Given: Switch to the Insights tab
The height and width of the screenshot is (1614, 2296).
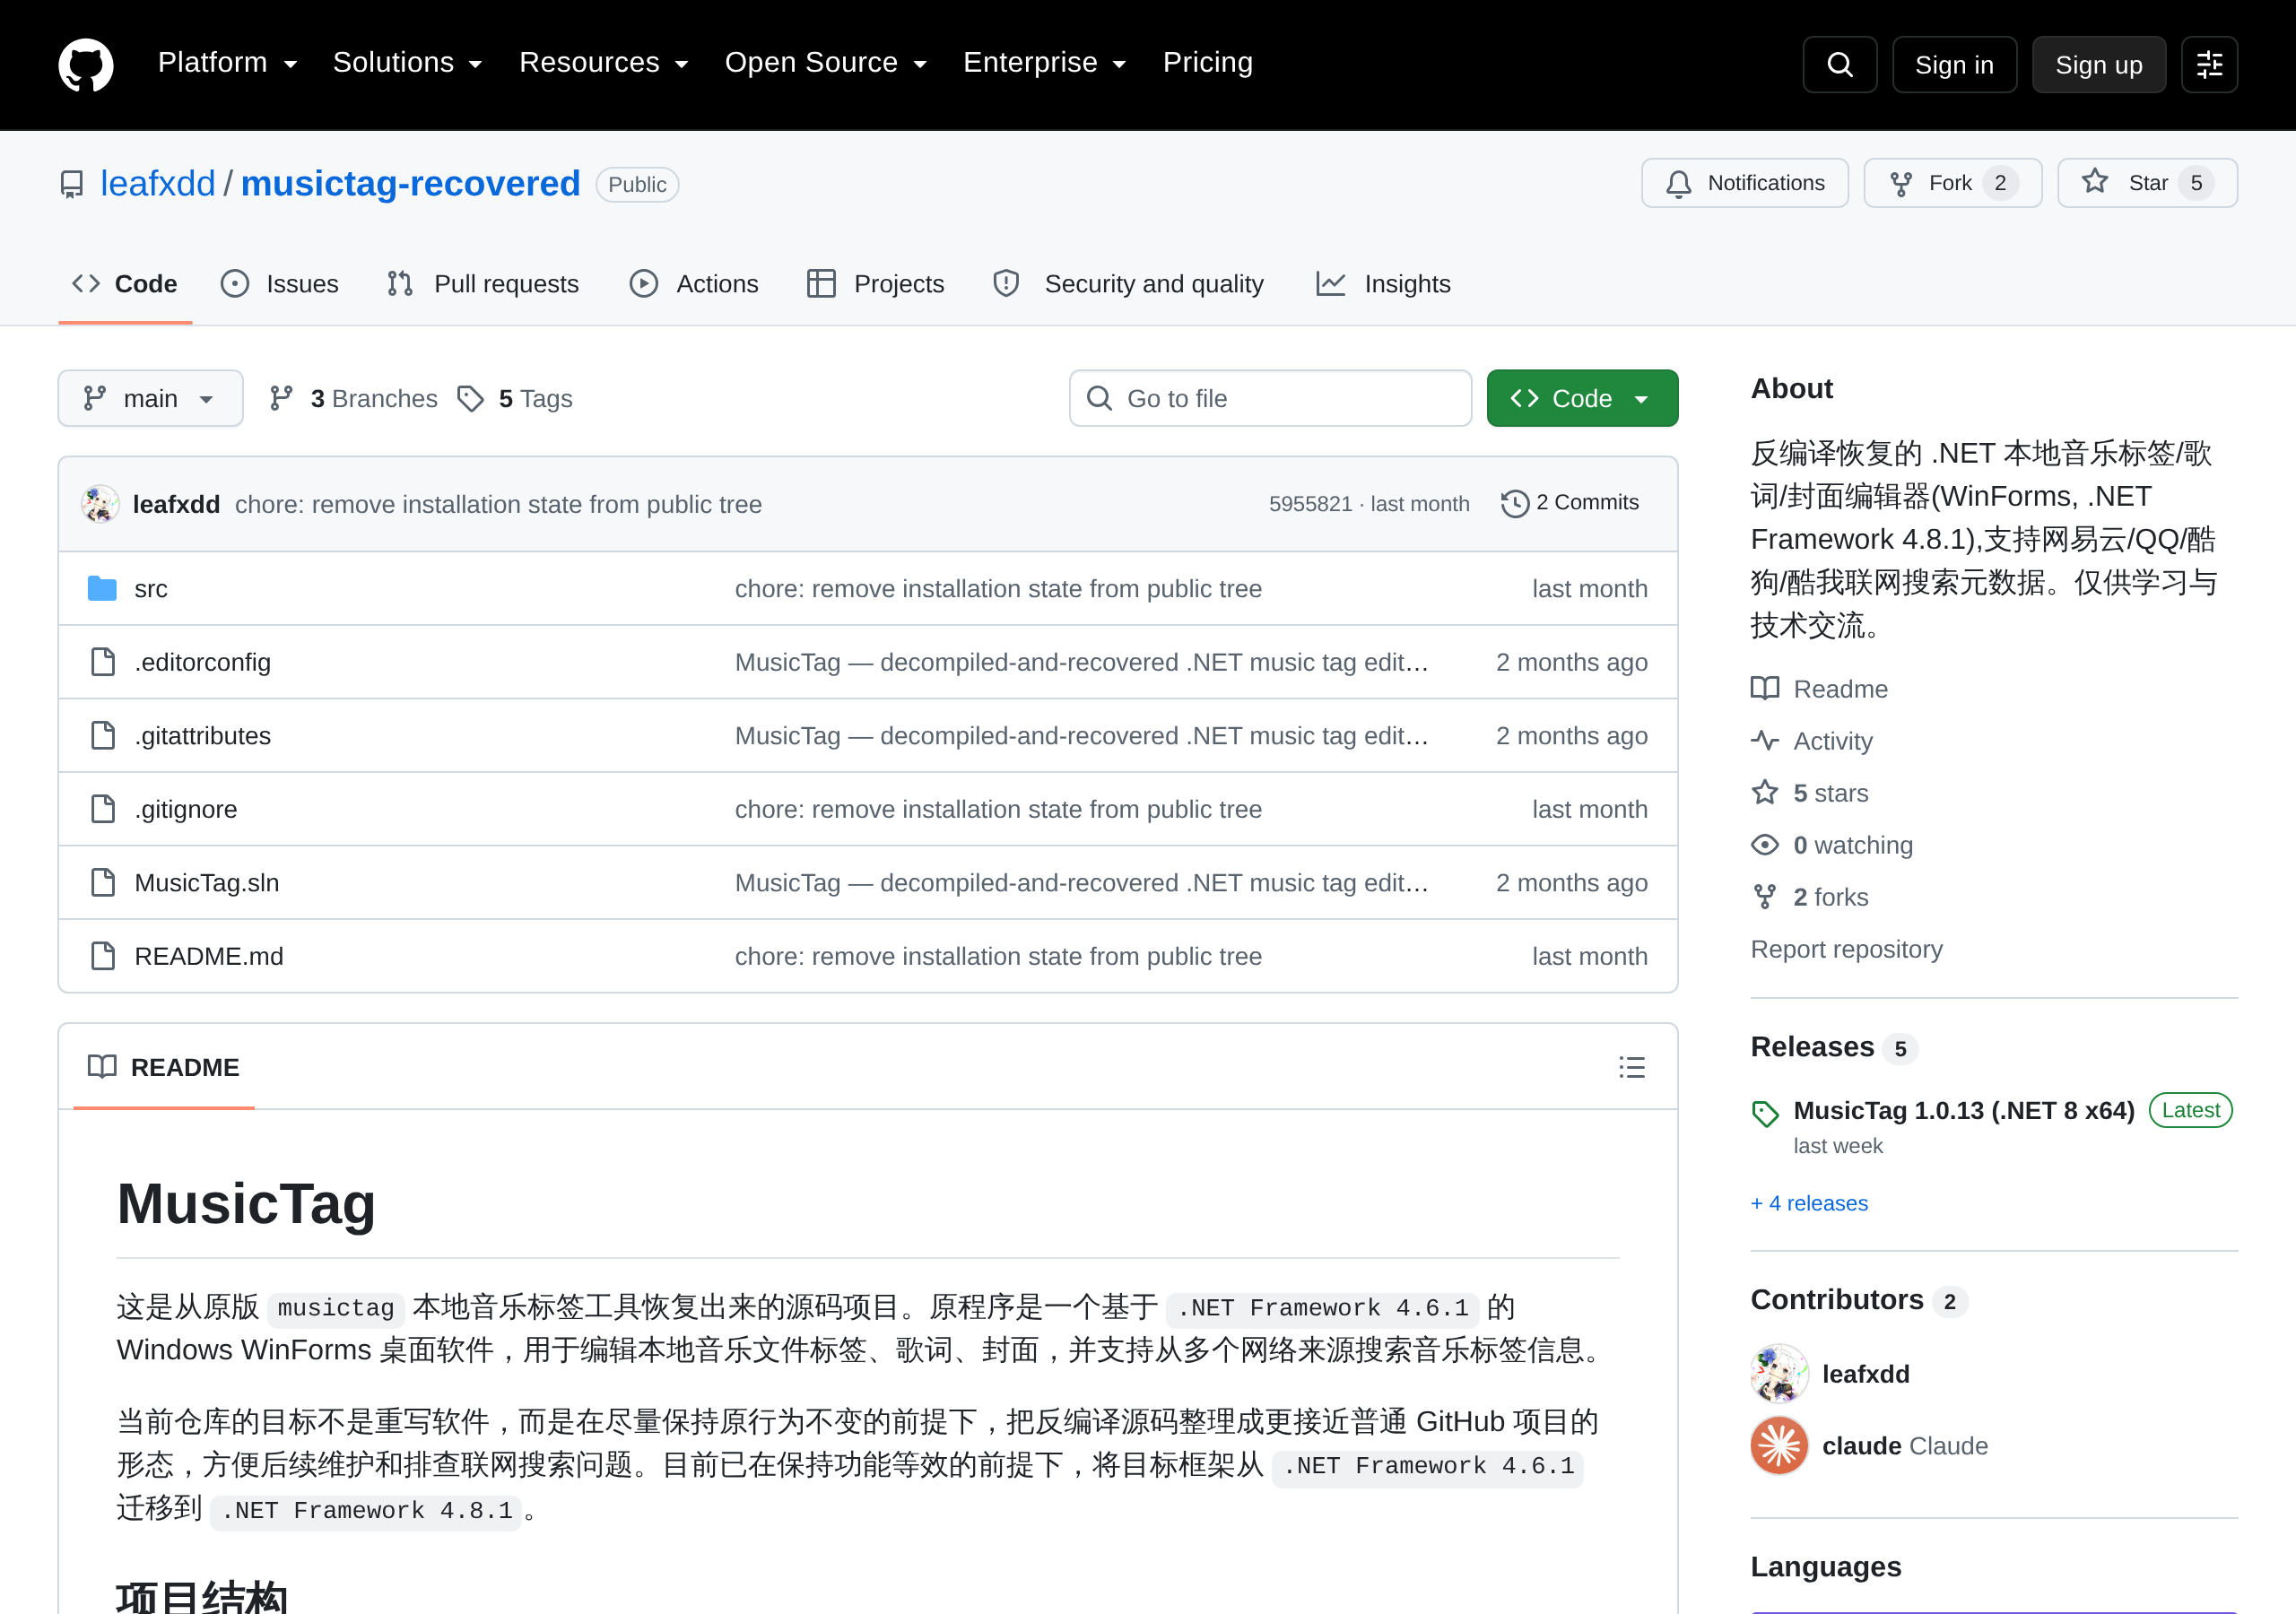Looking at the screenshot, I should click(x=1383, y=284).
